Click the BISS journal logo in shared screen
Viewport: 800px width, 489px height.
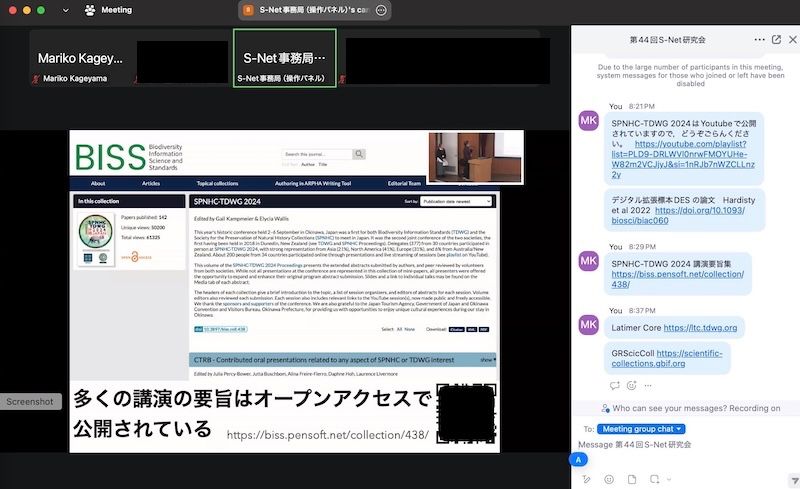pyautogui.click(x=129, y=157)
